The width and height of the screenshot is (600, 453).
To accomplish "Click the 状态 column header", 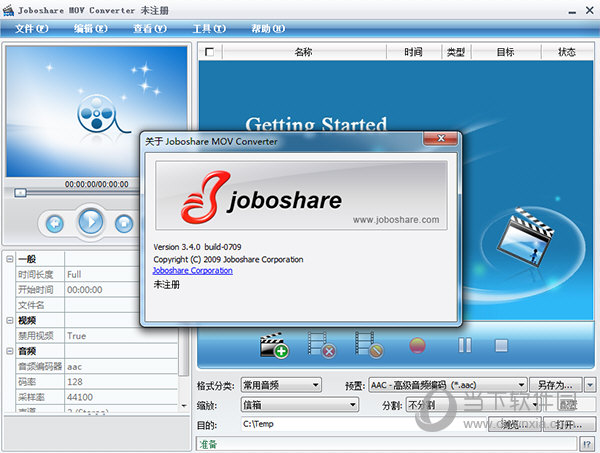I will coord(567,52).
